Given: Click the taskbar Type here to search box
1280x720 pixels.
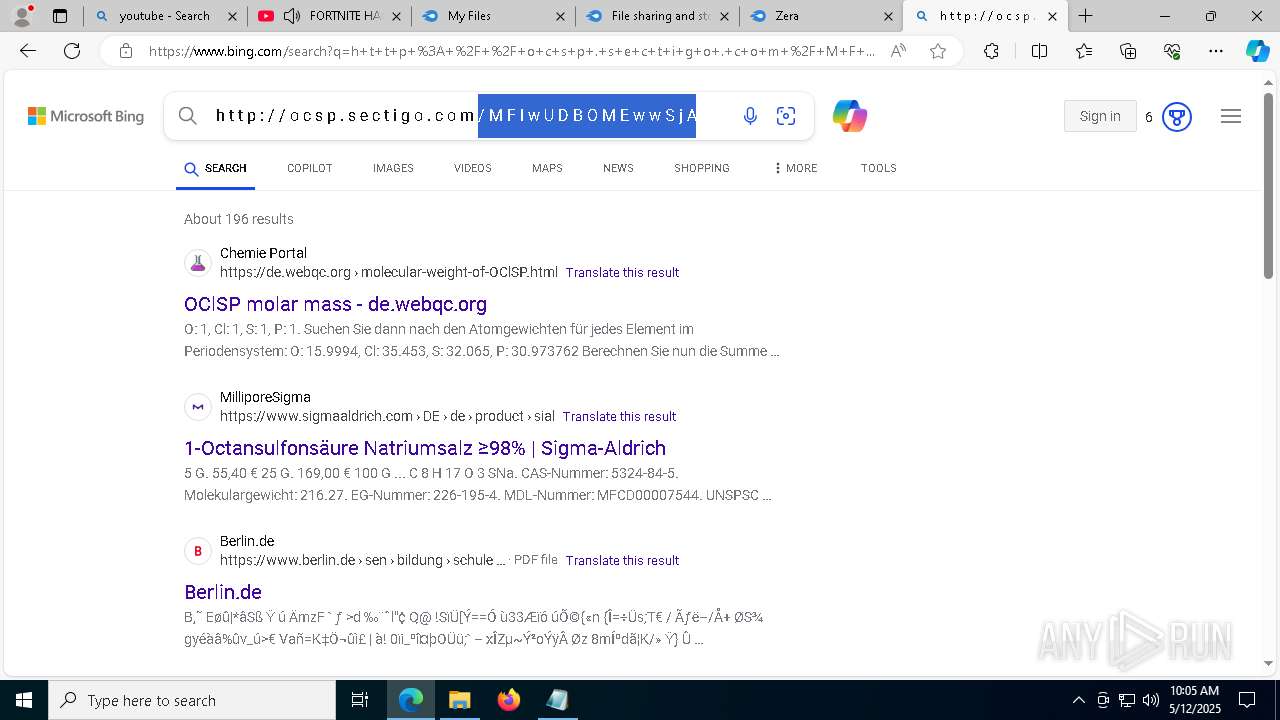Looking at the screenshot, I should (x=192, y=700).
